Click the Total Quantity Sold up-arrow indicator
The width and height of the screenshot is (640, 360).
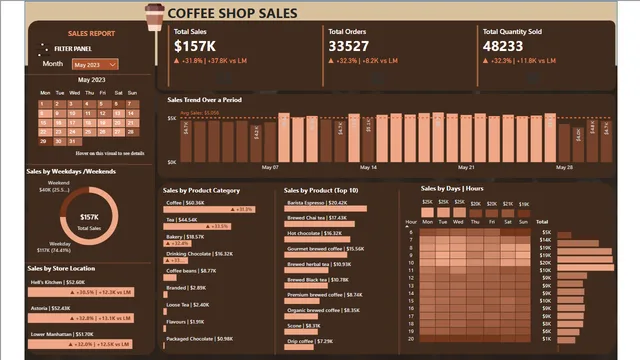[485, 61]
